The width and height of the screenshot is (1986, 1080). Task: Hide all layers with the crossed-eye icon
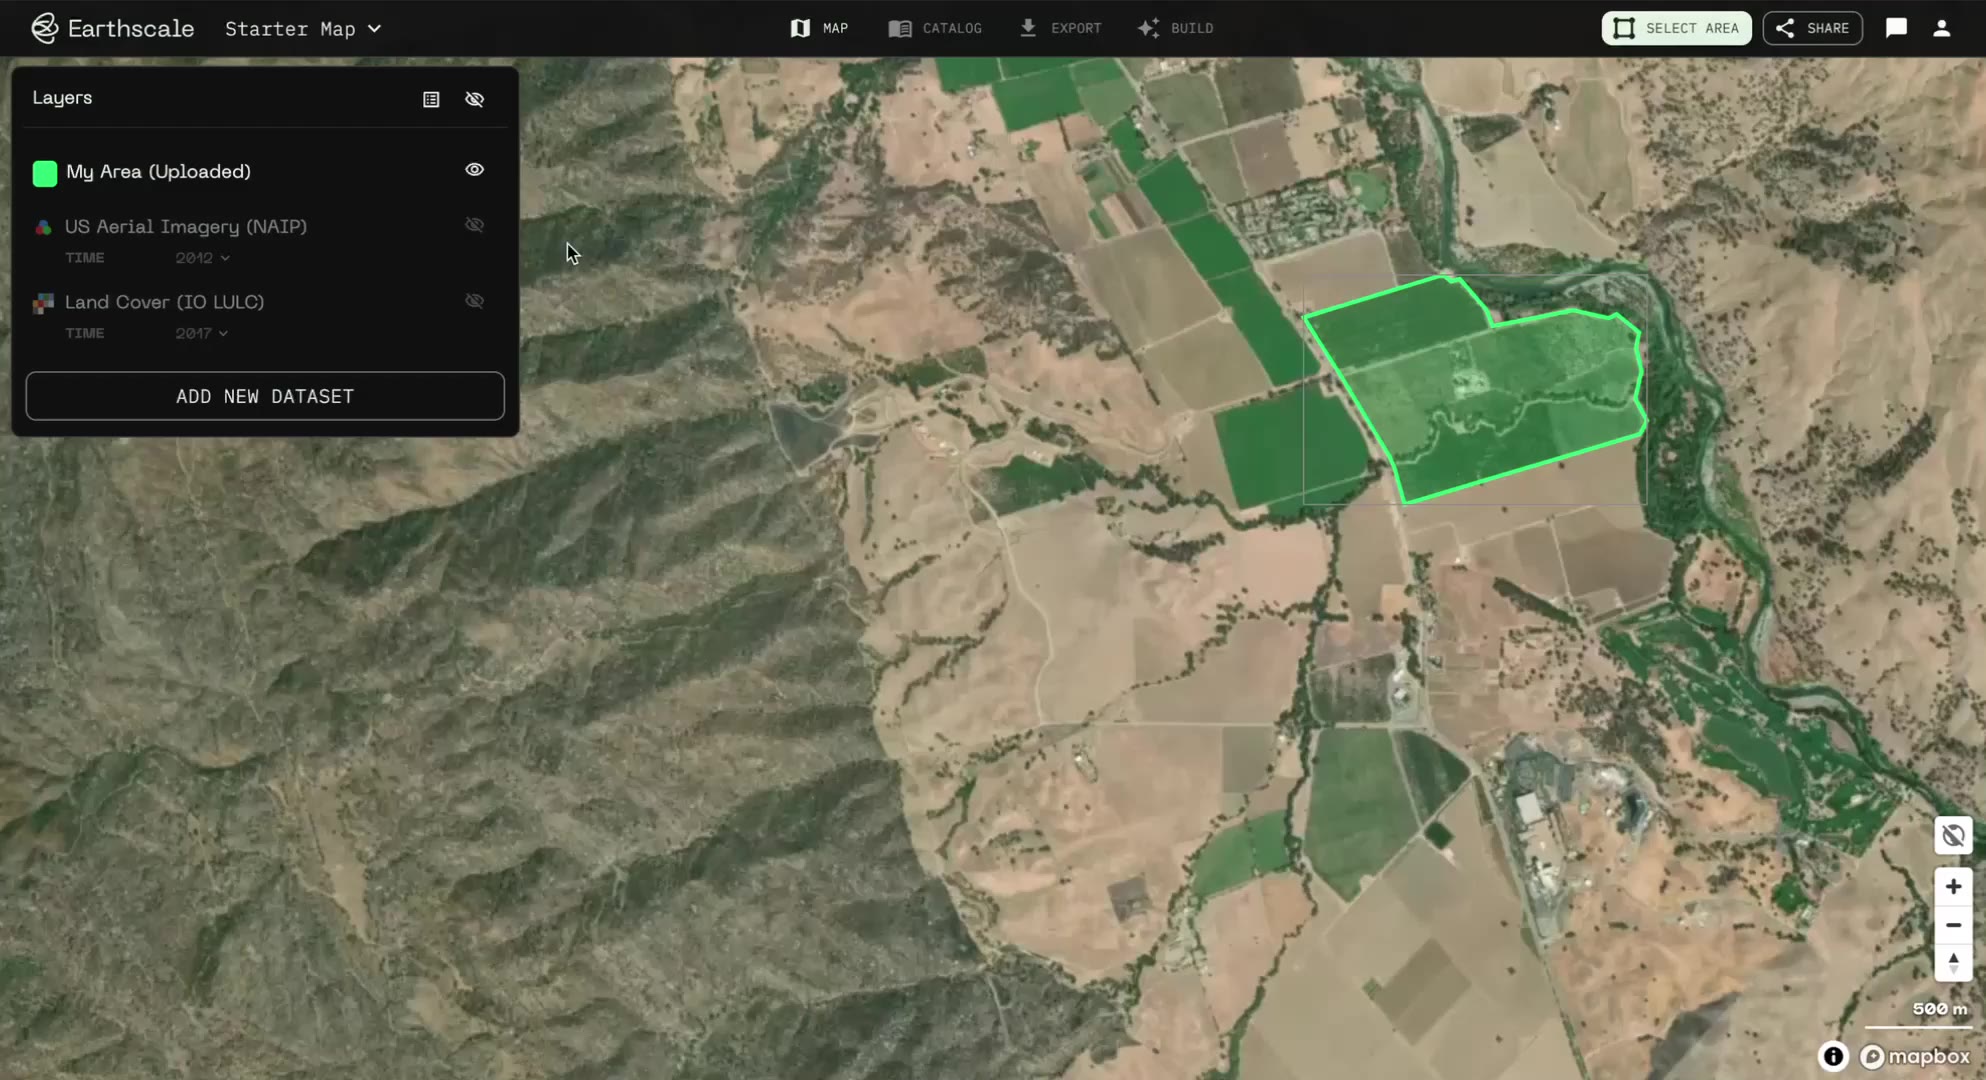pos(475,99)
